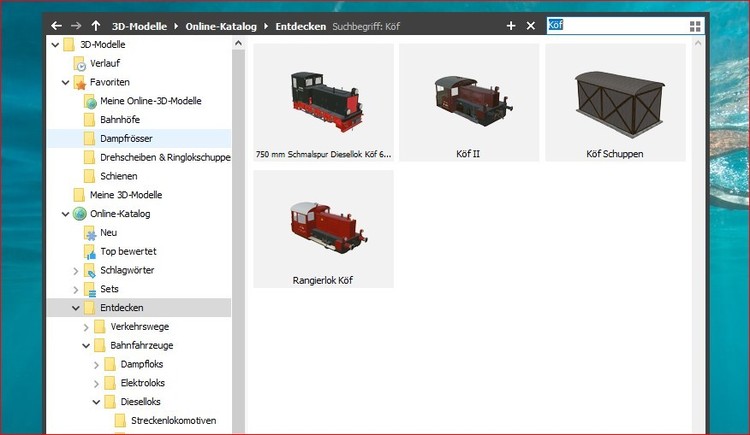Click the up one level arrow
The width and height of the screenshot is (750, 435).
click(95, 25)
